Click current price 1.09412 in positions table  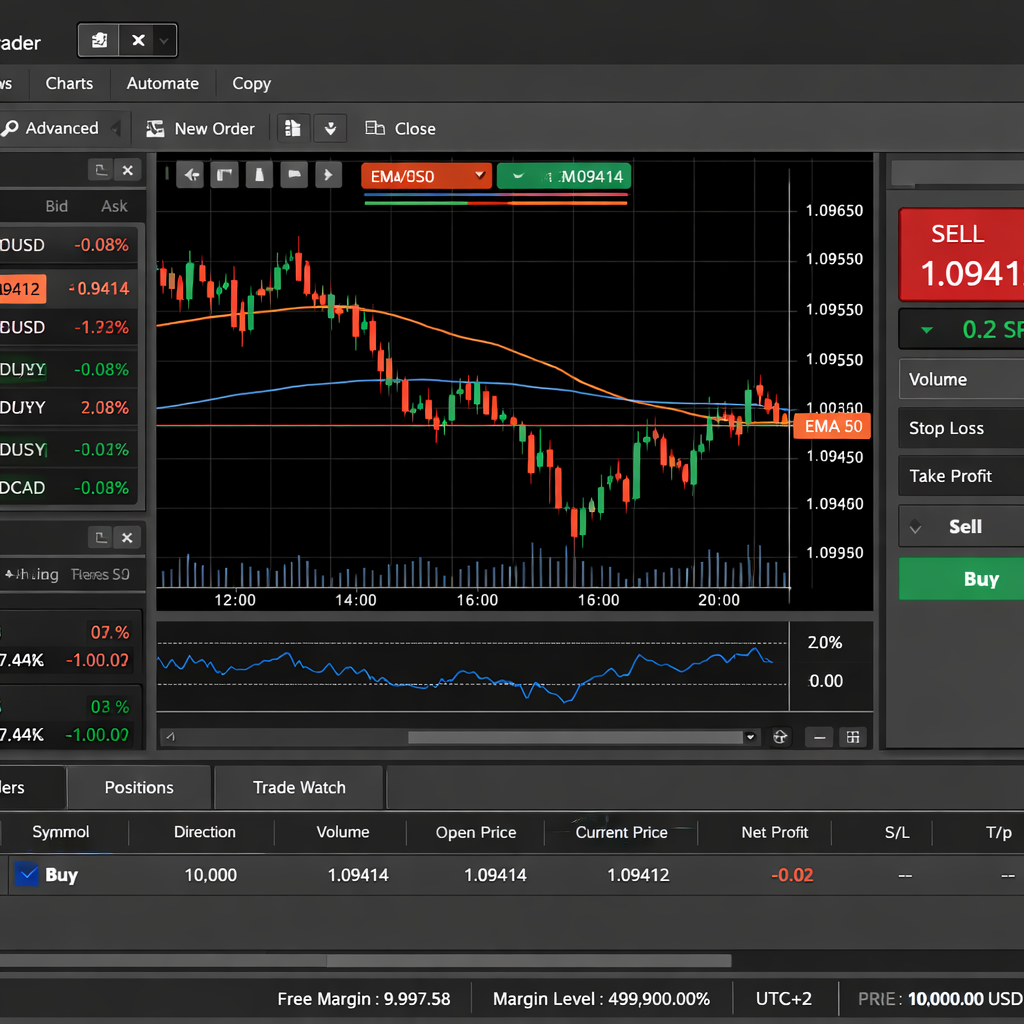638,875
